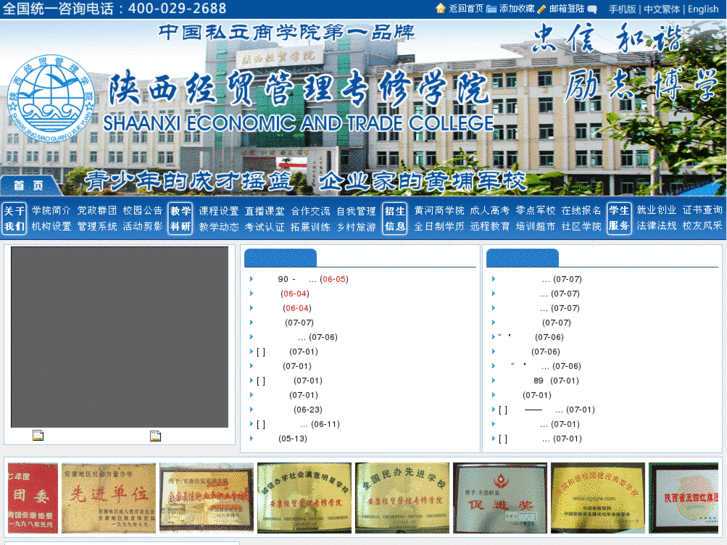The image size is (727, 545).
Task: Click the house icon for 返回首页
Action: point(440,8)
